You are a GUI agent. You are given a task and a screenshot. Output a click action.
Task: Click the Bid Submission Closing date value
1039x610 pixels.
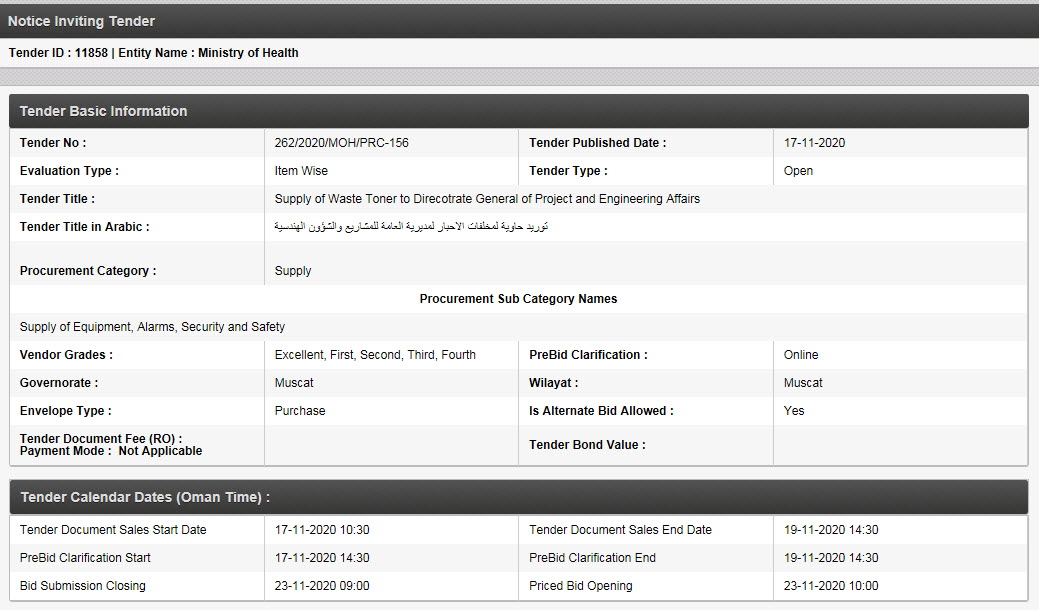(x=322, y=586)
